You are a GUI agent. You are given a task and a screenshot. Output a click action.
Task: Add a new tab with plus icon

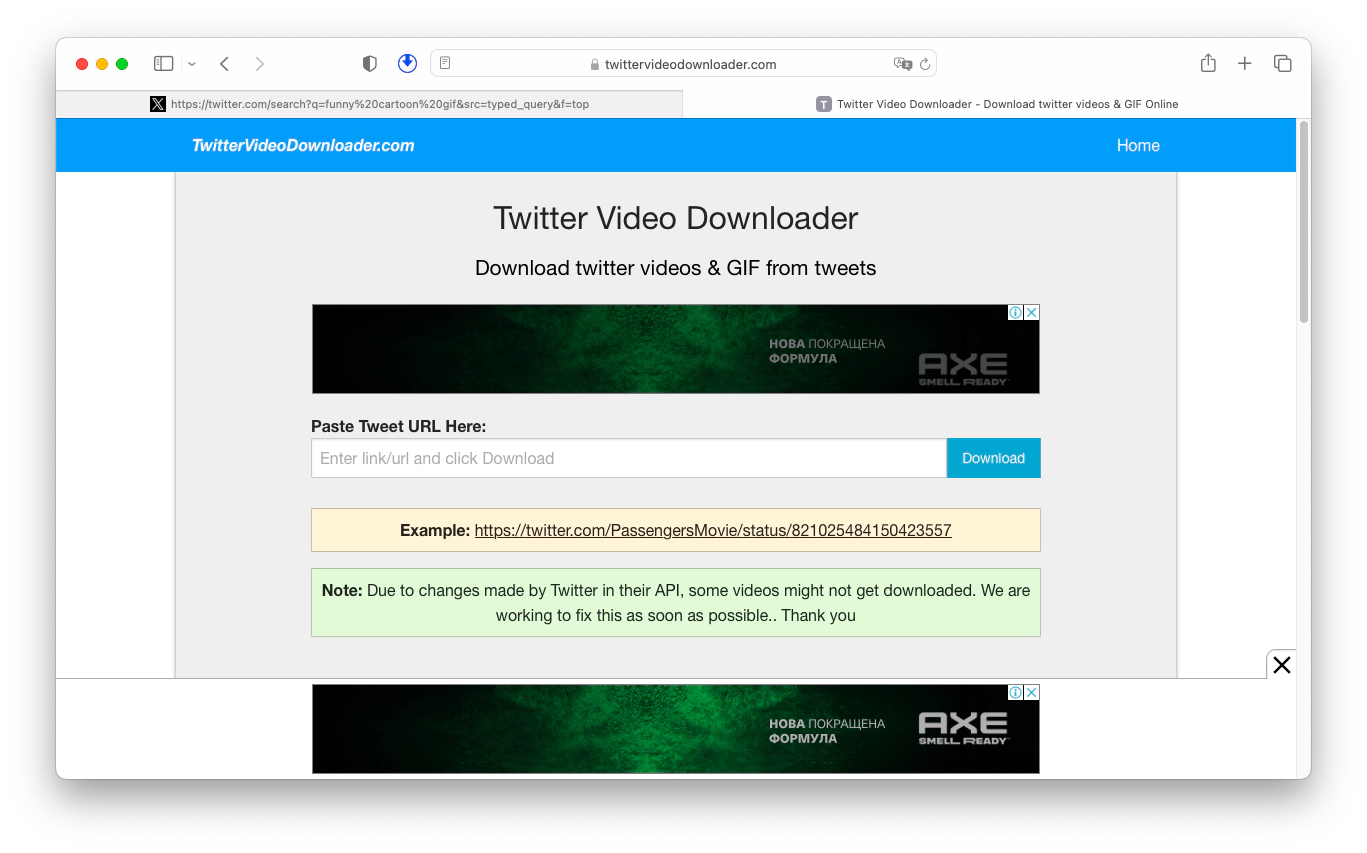(x=1245, y=64)
